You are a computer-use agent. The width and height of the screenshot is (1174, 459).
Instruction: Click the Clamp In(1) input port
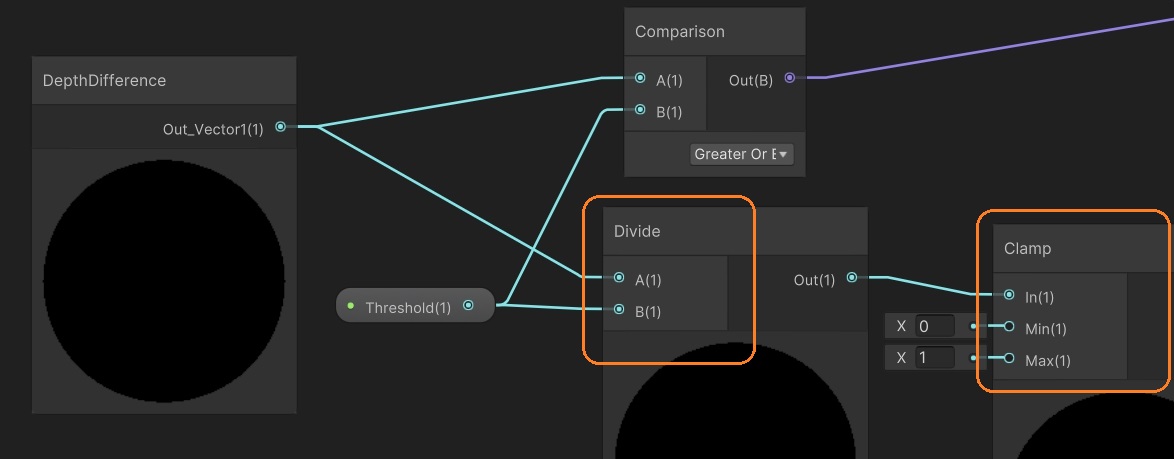(x=1009, y=295)
